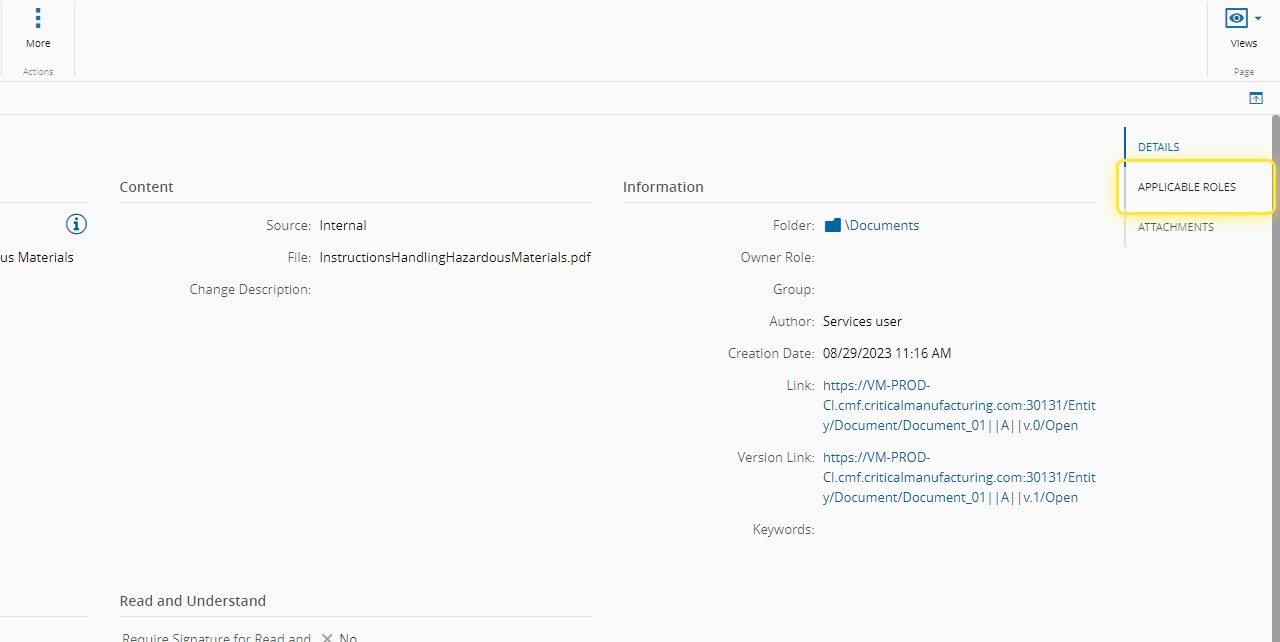1280x642 pixels.
Task: Switch to the Details tab
Action: pos(1158,147)
